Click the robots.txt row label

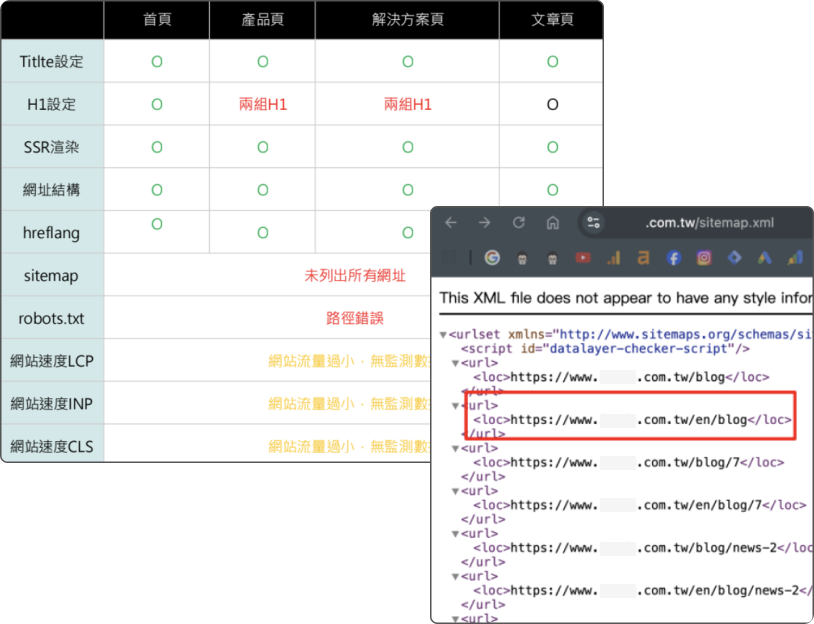[51, 318]
